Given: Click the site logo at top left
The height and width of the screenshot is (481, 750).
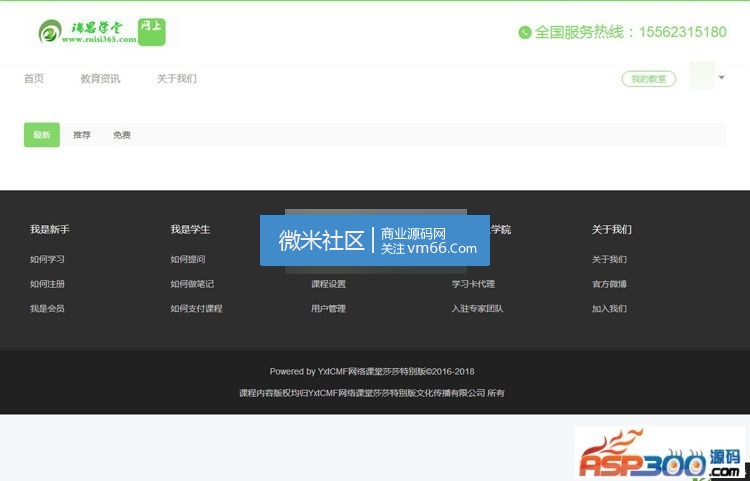Looking at the screenshot, I should pyautogui.click(x=101, y=32).
